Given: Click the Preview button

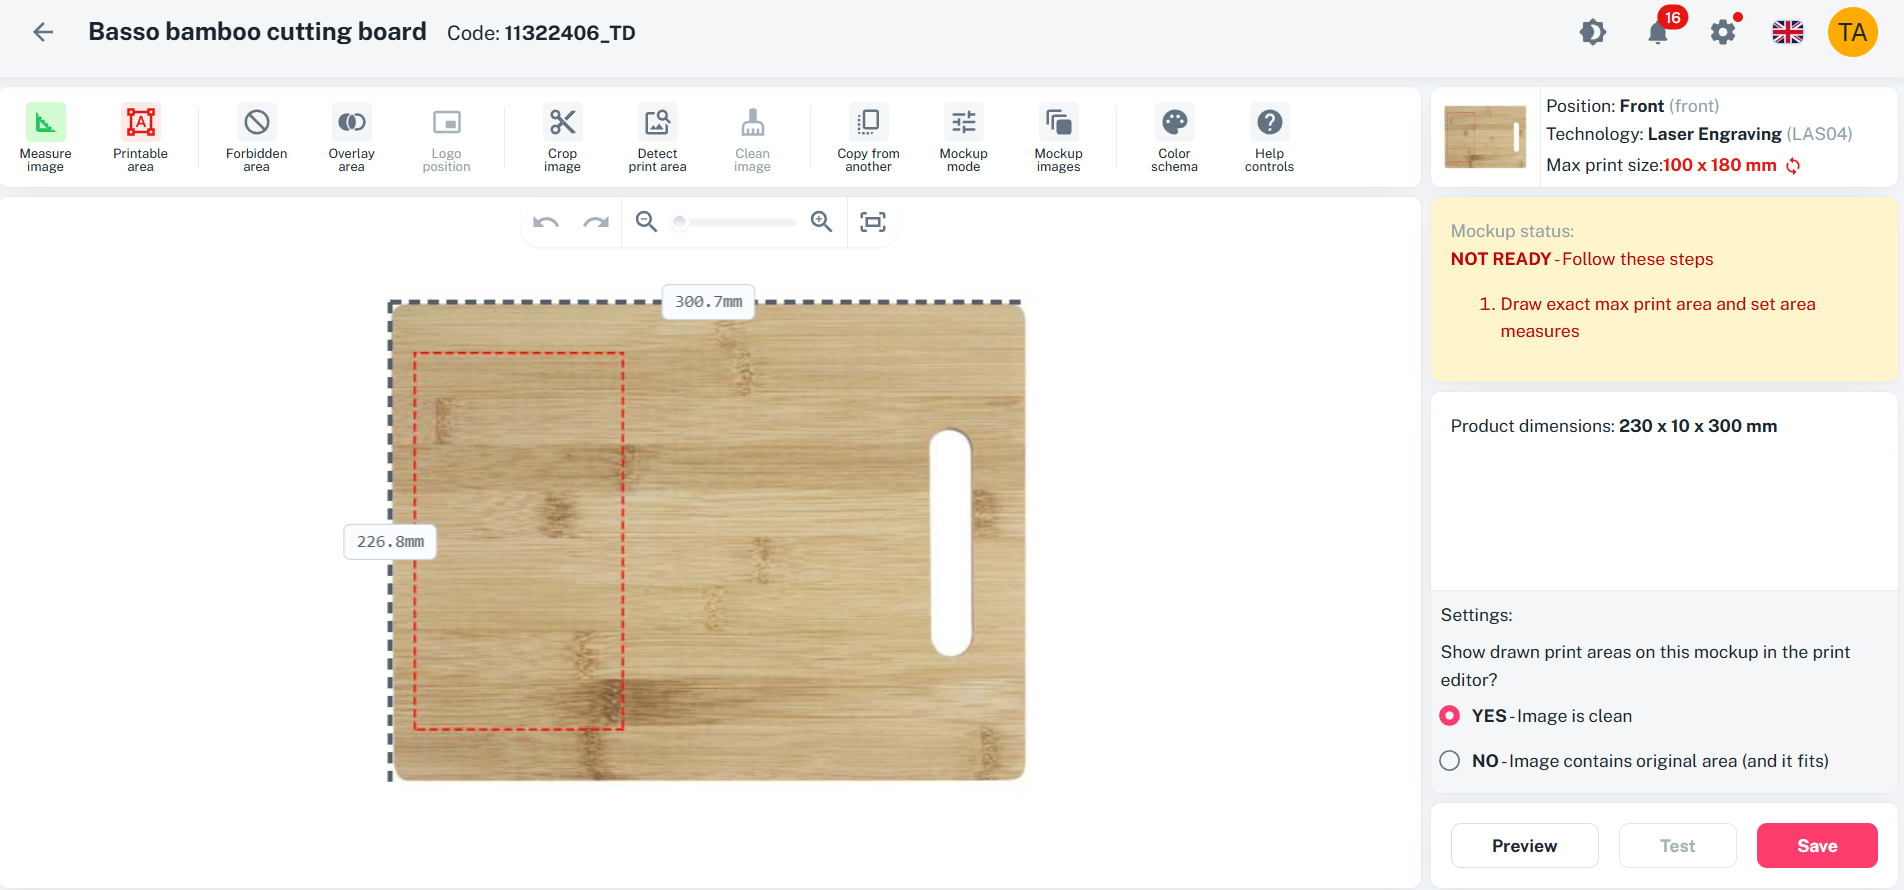Looking at the screenshot, I should coord(1524,846).
